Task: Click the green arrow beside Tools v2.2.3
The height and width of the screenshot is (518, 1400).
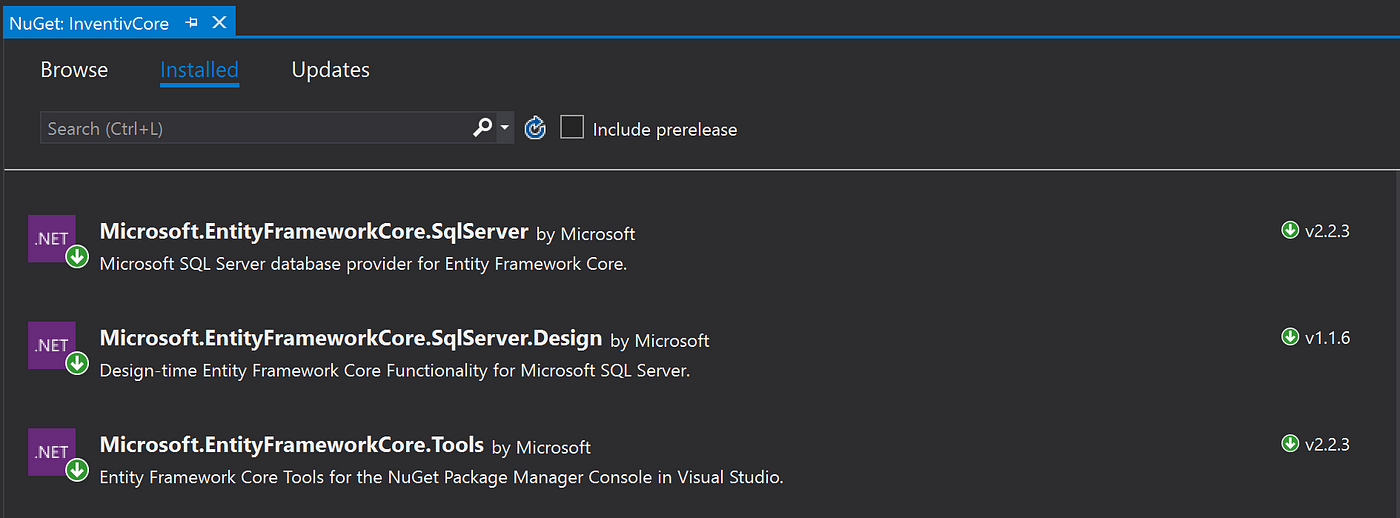Action: point(1290,443)
